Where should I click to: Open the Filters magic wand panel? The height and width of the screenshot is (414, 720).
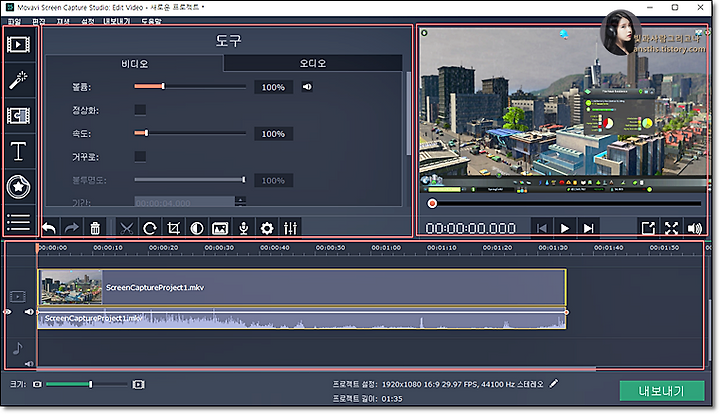tap(18, 80)
